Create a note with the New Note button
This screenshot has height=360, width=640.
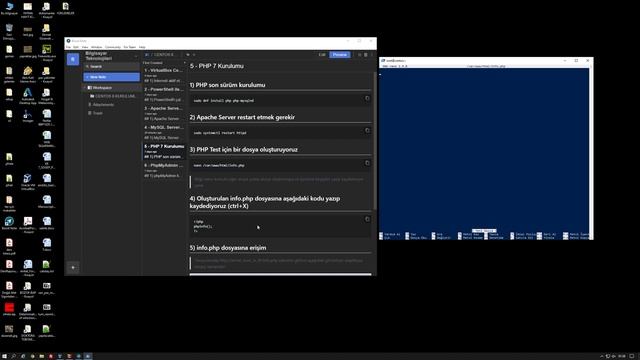111,77
